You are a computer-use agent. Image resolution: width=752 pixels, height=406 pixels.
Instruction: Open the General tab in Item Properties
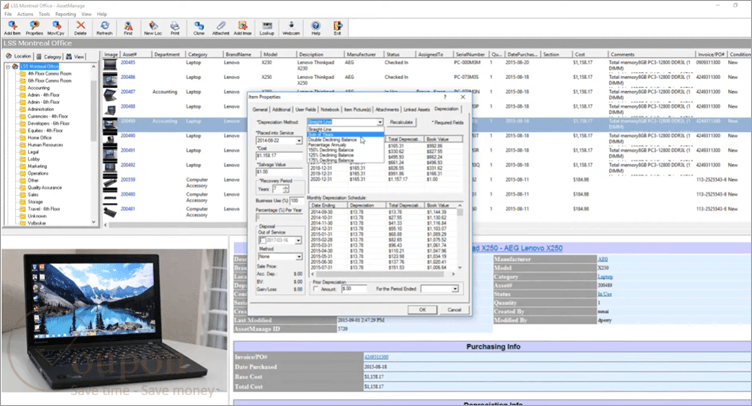(x=260, y=109)
